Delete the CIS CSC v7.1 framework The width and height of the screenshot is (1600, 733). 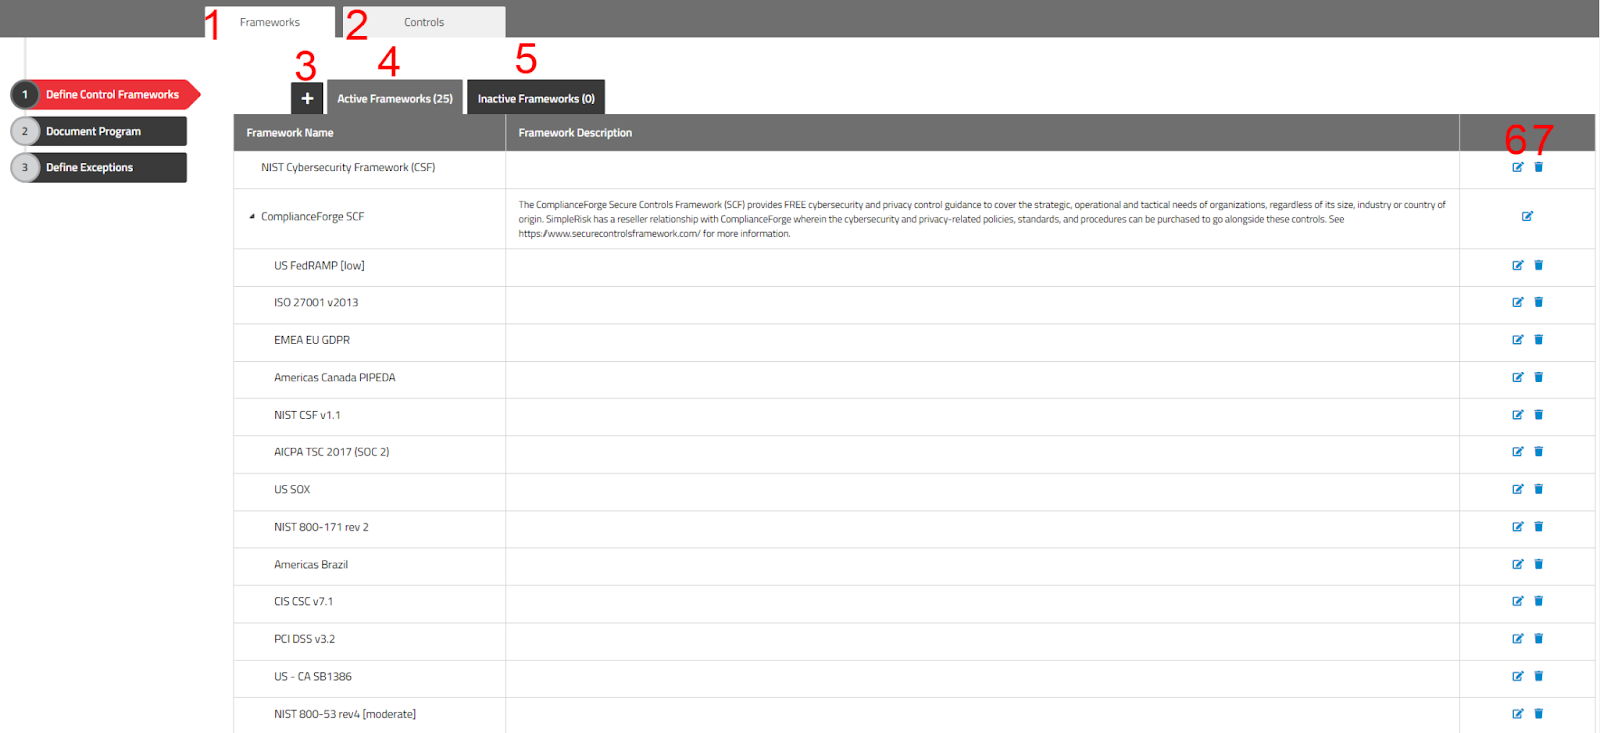tap(1538, 601)
